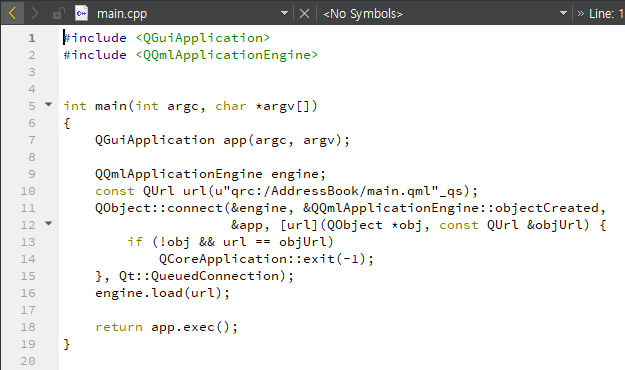Screen dimensions: 625x370
Task: Click QObject::connect on line 11
Action: pyautogui.click(x=159, y=208)
